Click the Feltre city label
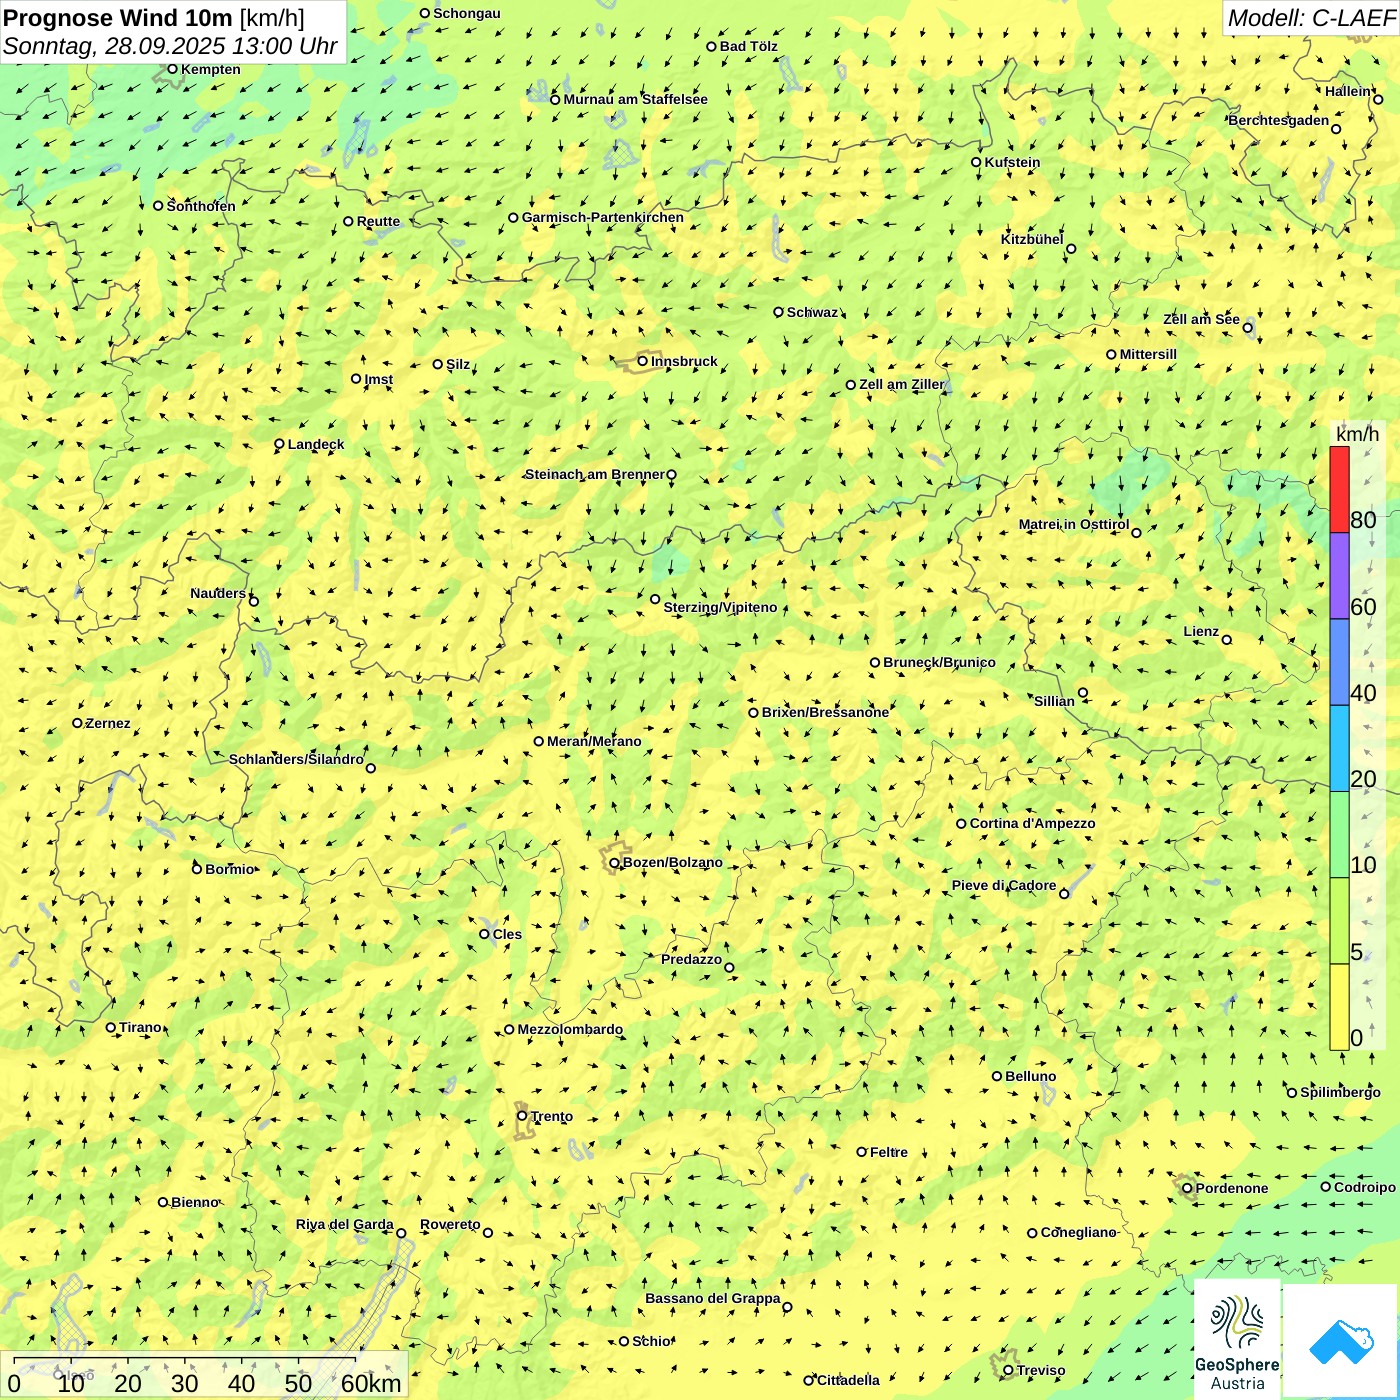The image size is (1400, 1400). pos(888,1152)
